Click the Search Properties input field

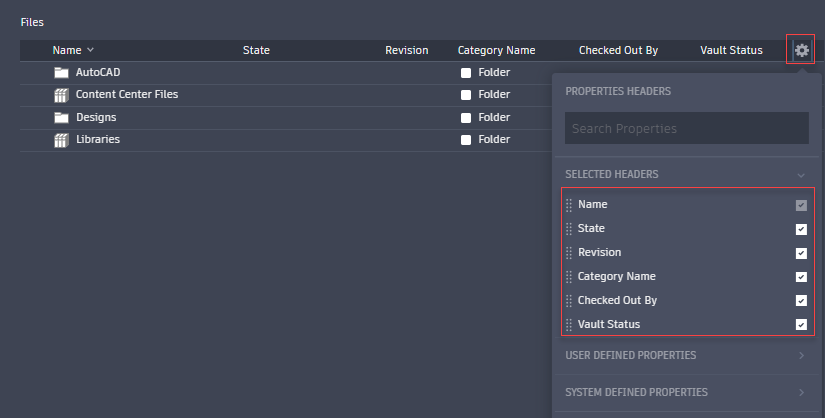tap(686, 128)
